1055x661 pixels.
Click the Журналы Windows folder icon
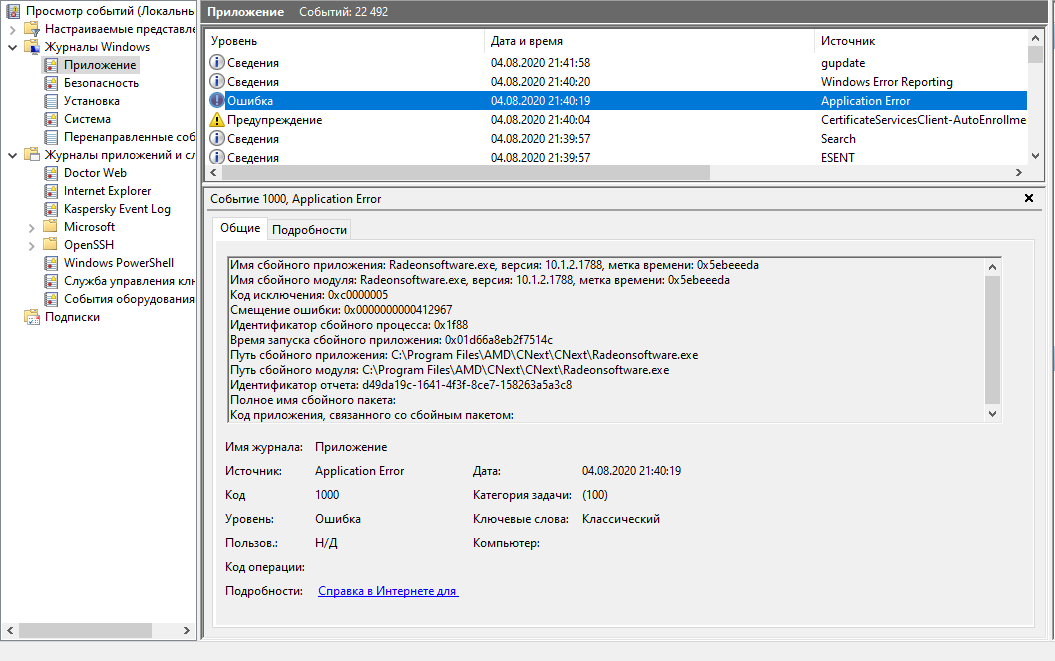click(x=32, y=47)
